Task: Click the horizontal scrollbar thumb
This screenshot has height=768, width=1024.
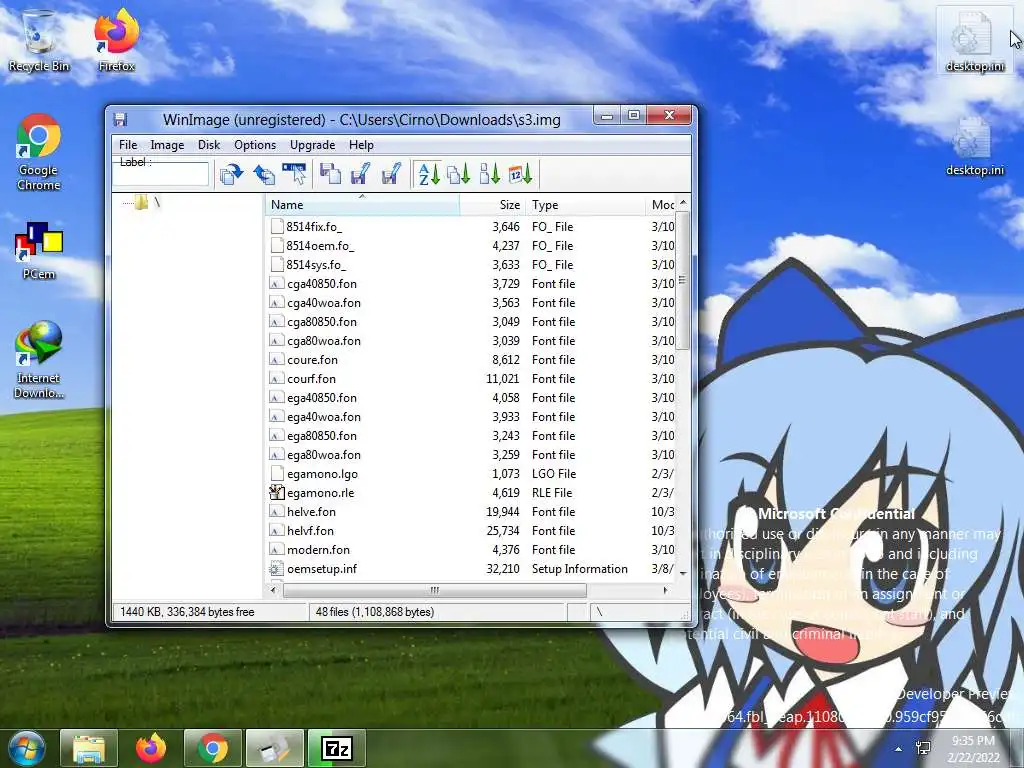Action: pos(434,590)
